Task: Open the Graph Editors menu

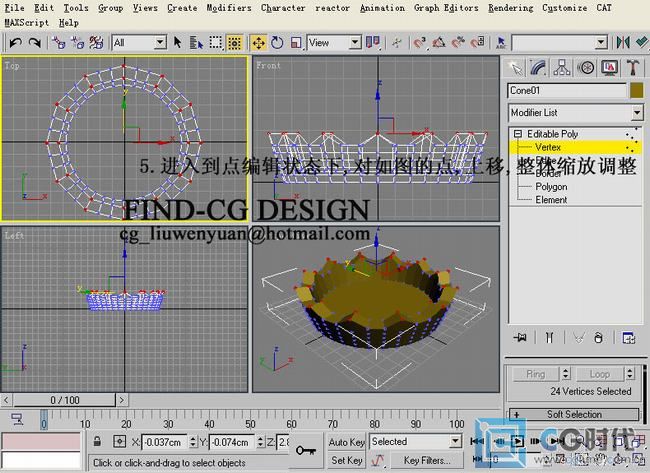Action: 446,8
